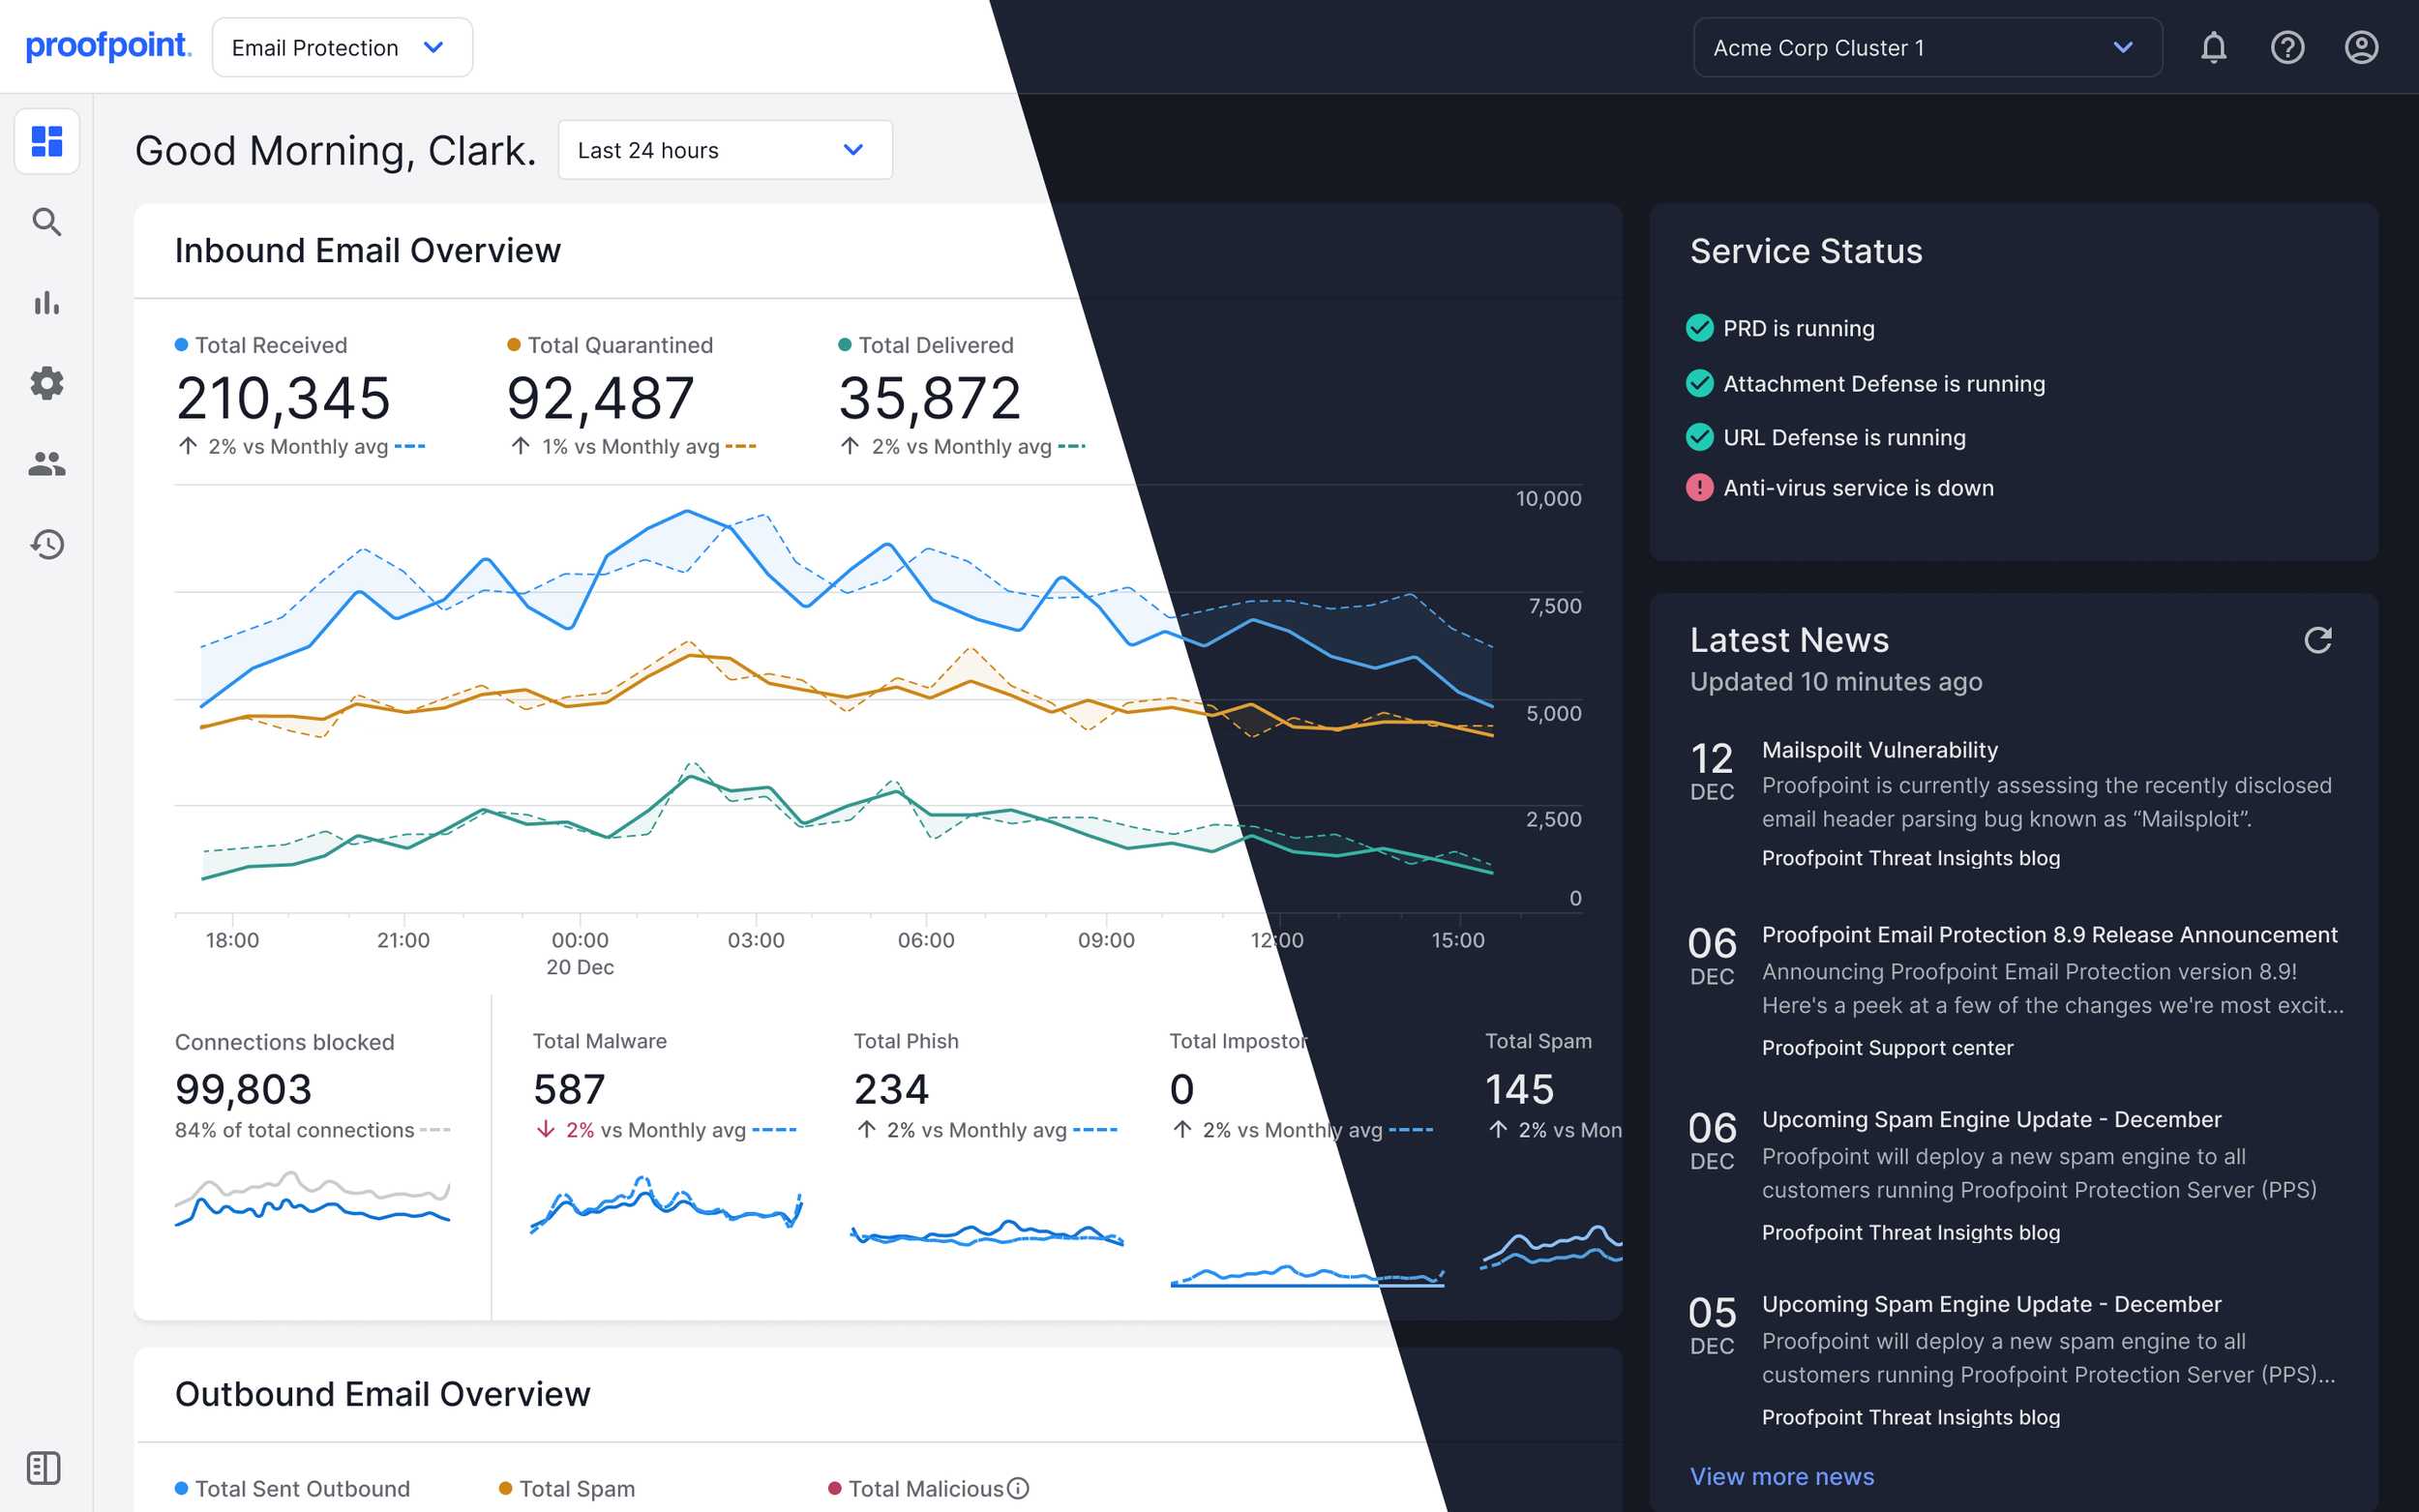Image resolution: width=2419 pixels, height=1512 pixels.
Task: Open notifications bell
Action: pyautogui.click(x=2213, y=47)
